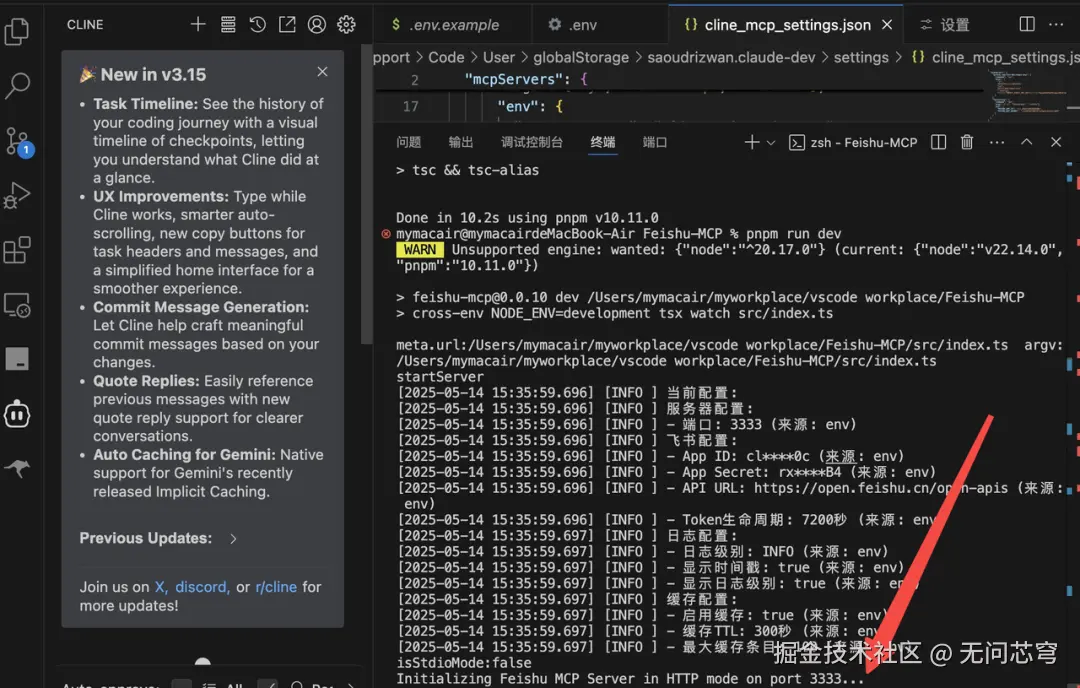The image size is (1080, 688).
Task: Open editor More Actions ellipsis
Action: (x=1056, y=24)
